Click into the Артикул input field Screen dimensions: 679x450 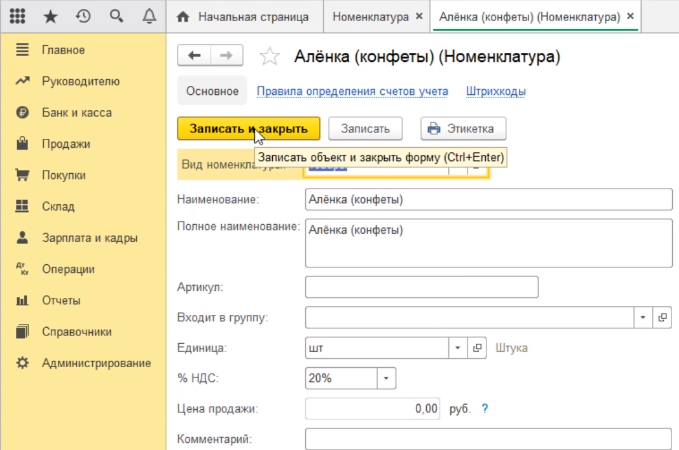pos(421,288)
